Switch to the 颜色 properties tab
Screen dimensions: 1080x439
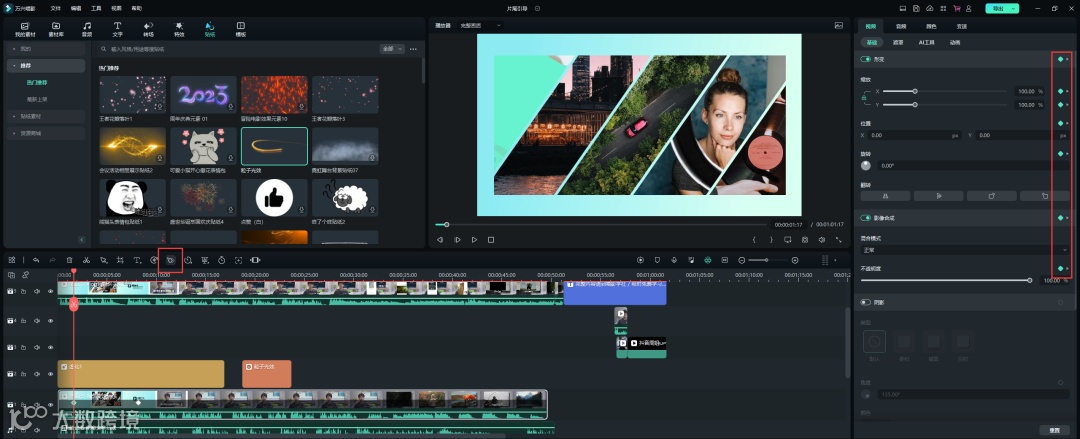click(931, 26)
